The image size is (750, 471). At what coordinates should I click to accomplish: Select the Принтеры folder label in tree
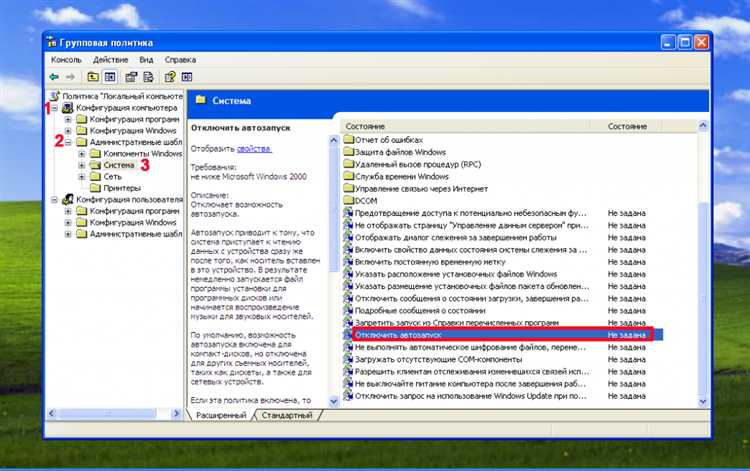coord(122,188)
